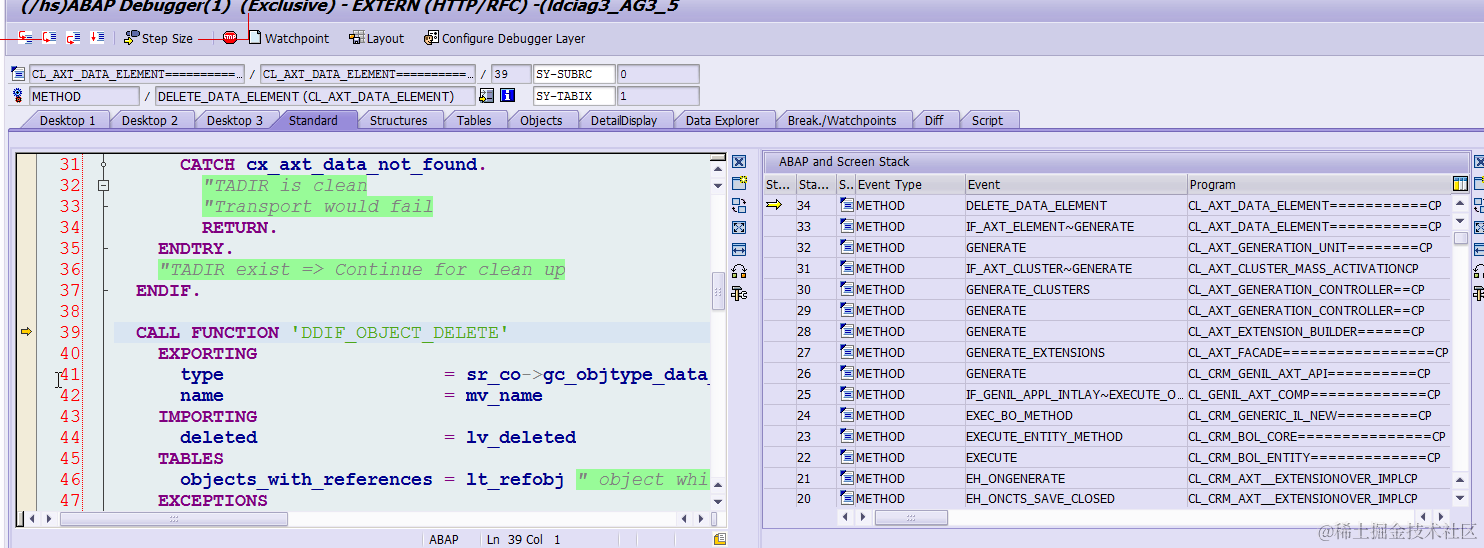Select the DetailDisplay tab
The image size is (1484, 548).
tap(624, 120)
